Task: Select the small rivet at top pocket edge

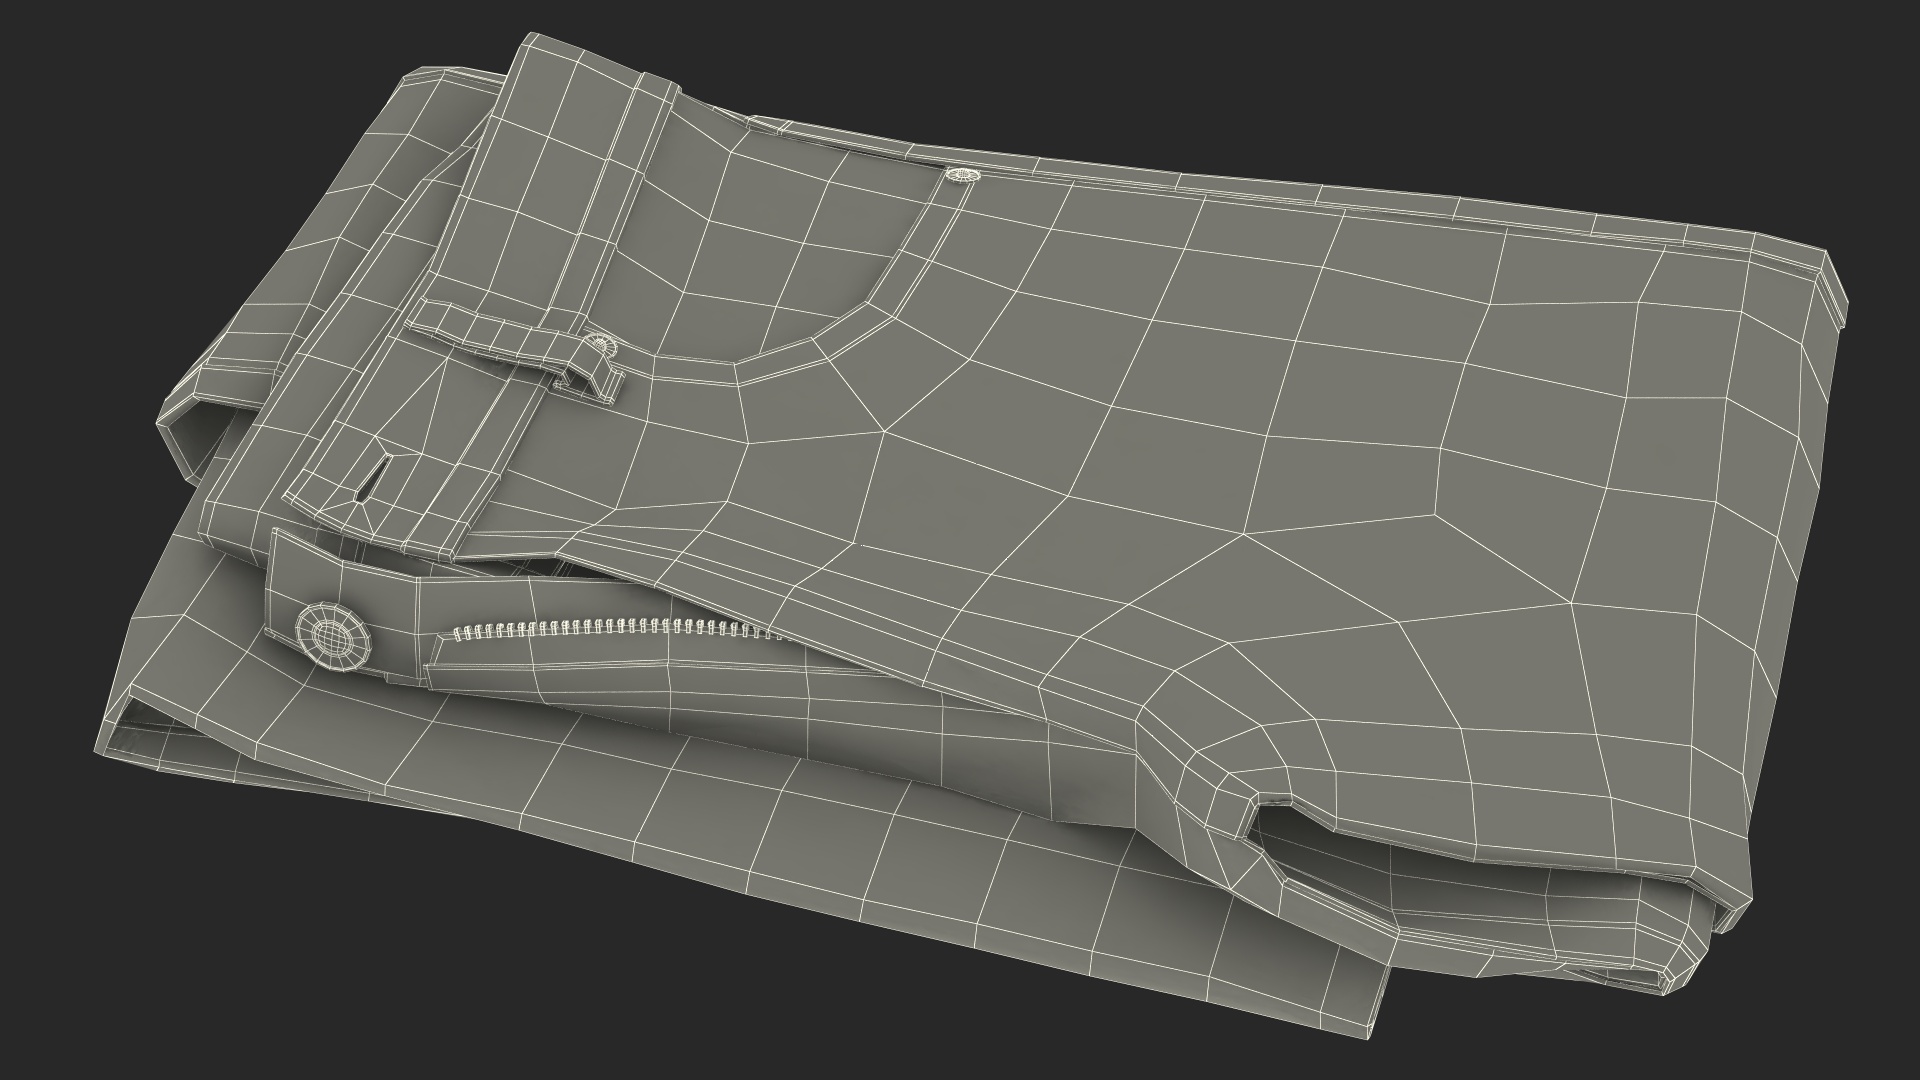Action: [x=962, y=177]
